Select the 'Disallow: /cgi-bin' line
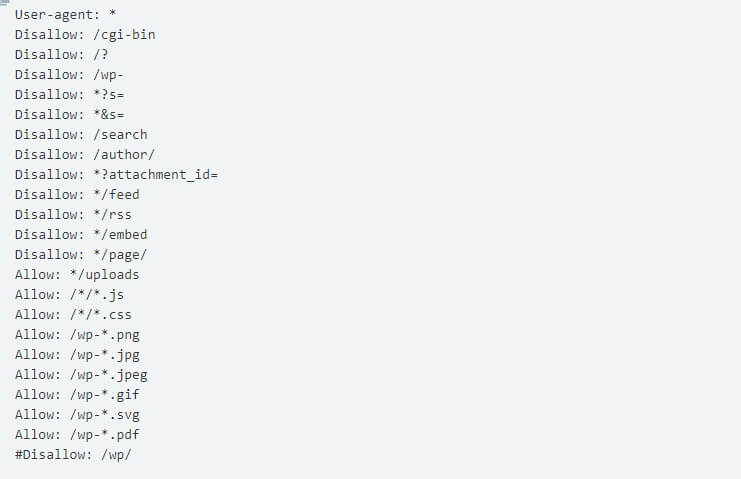741x479 pixels. pos(85,34)
